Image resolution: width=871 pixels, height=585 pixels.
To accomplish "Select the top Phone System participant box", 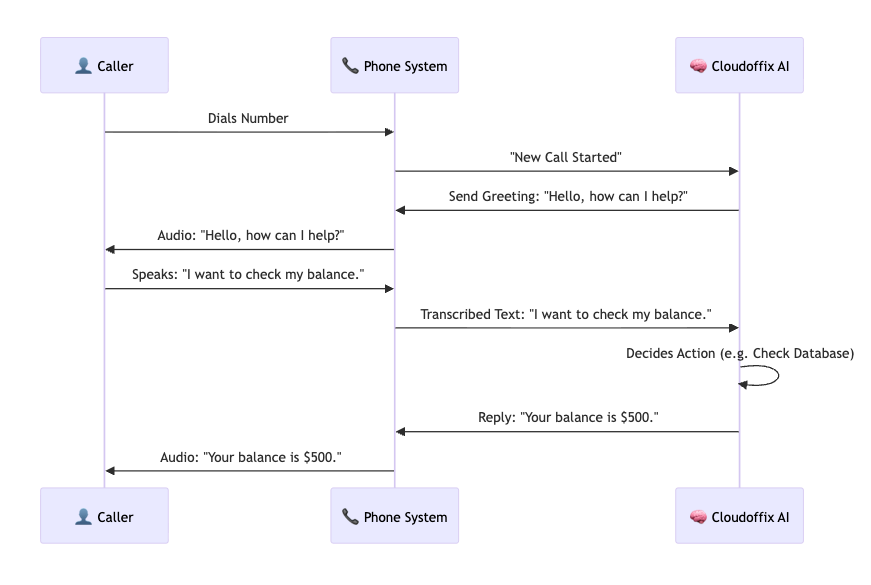I will [394, 66].
